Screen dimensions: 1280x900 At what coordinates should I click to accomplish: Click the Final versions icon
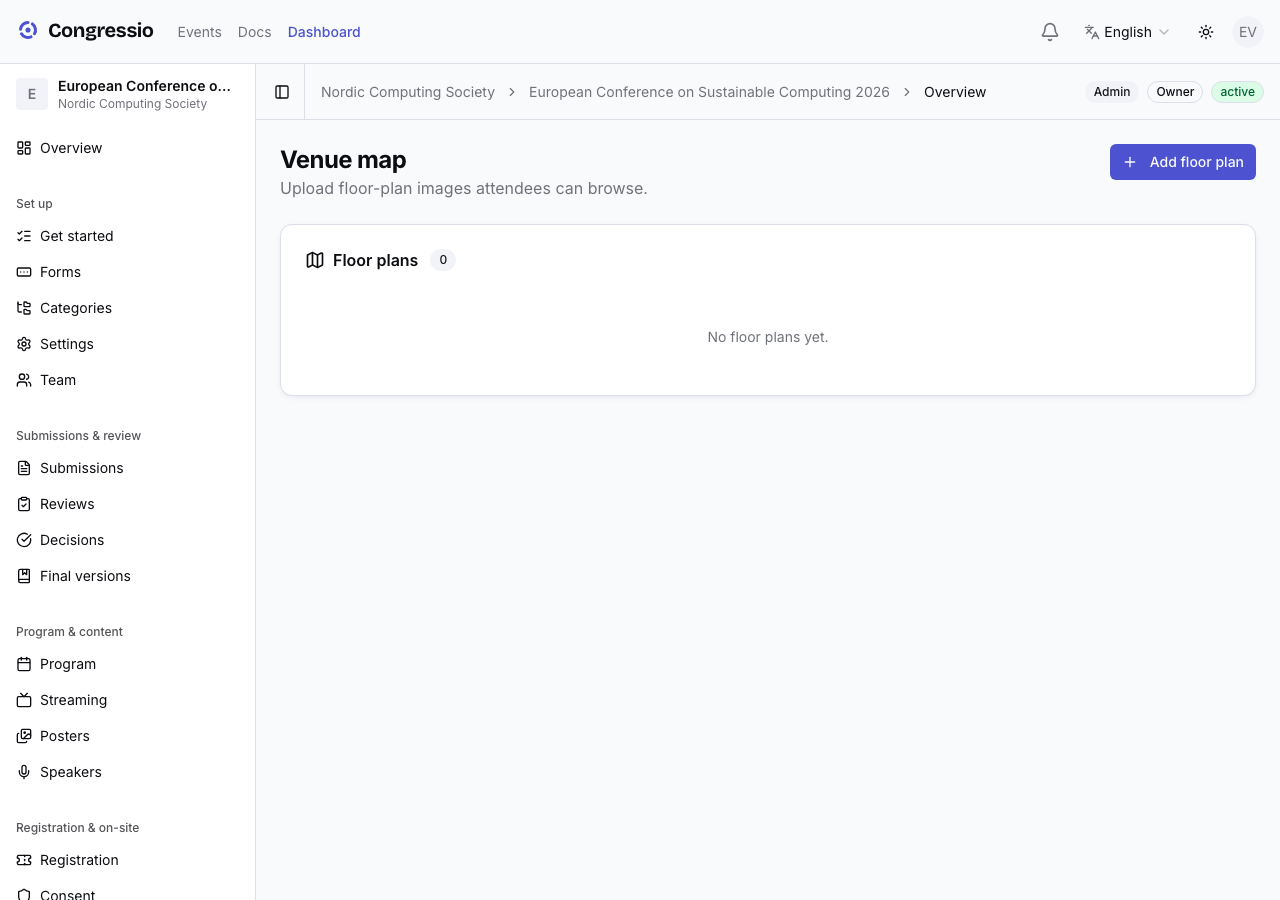[24, 576]
